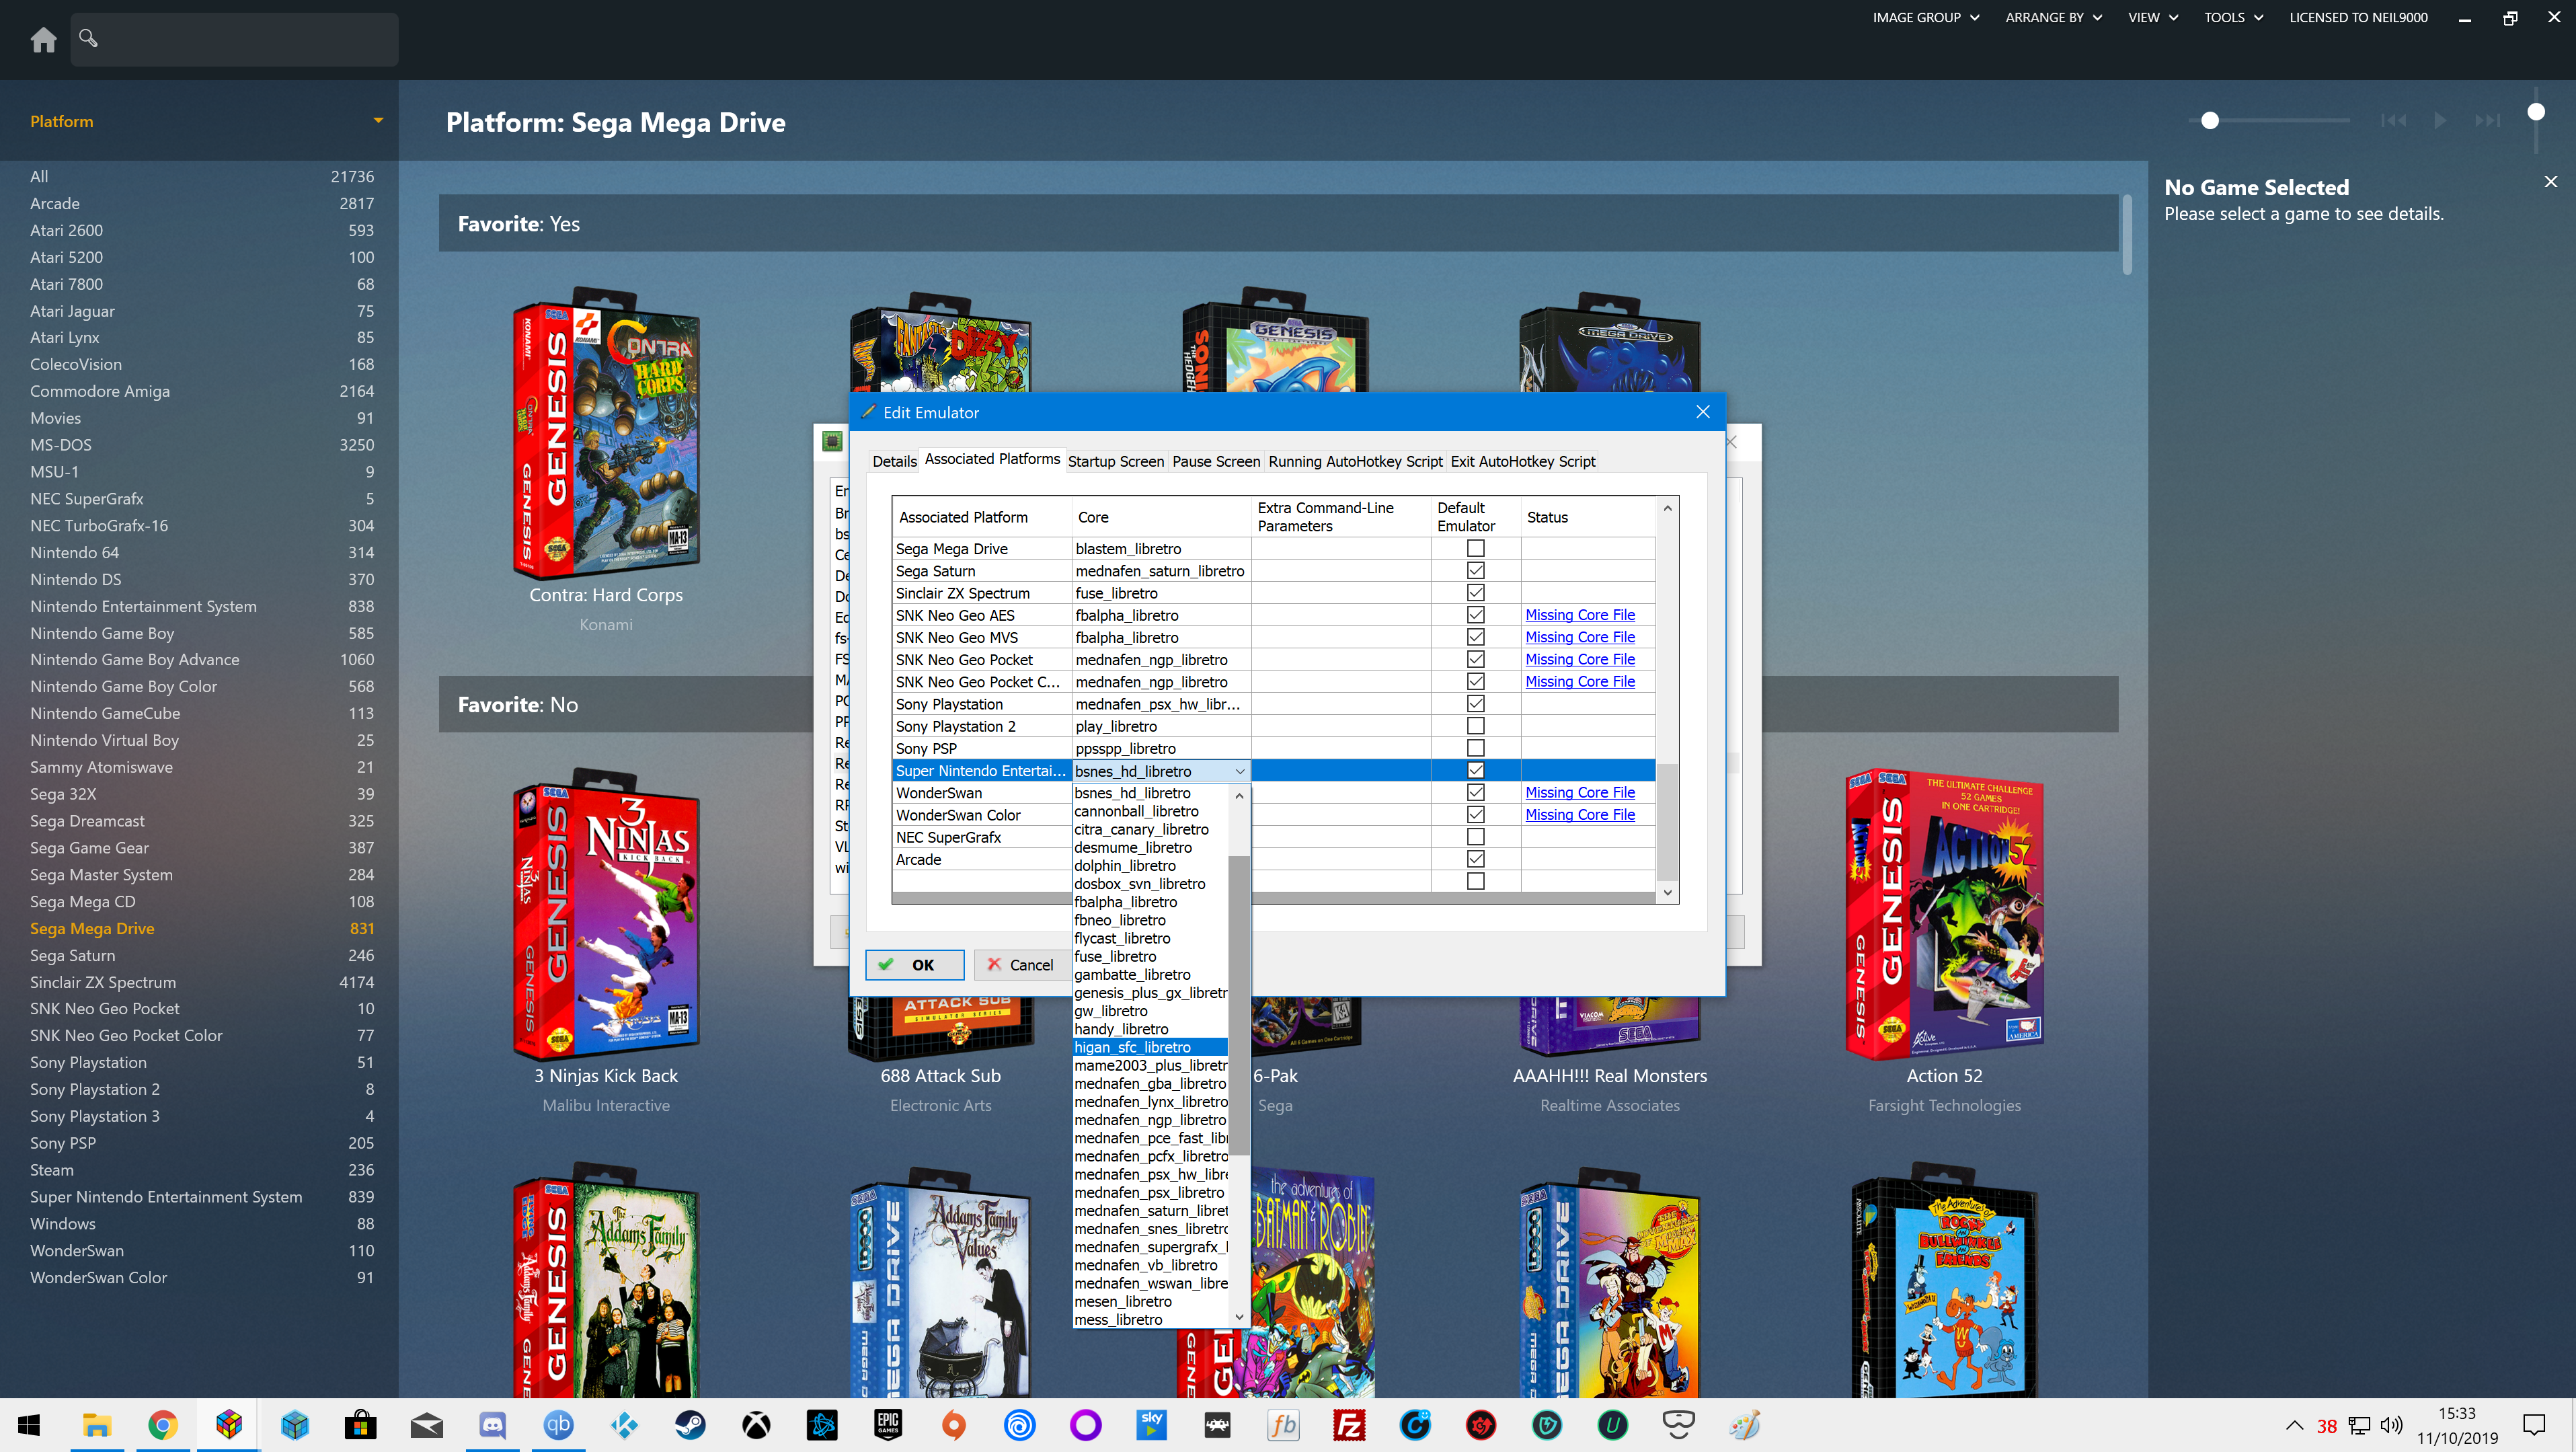Screen dimensions: 2576x1452
Task: Open Kodi from the taskbar
Action: tap(624, 1425)
